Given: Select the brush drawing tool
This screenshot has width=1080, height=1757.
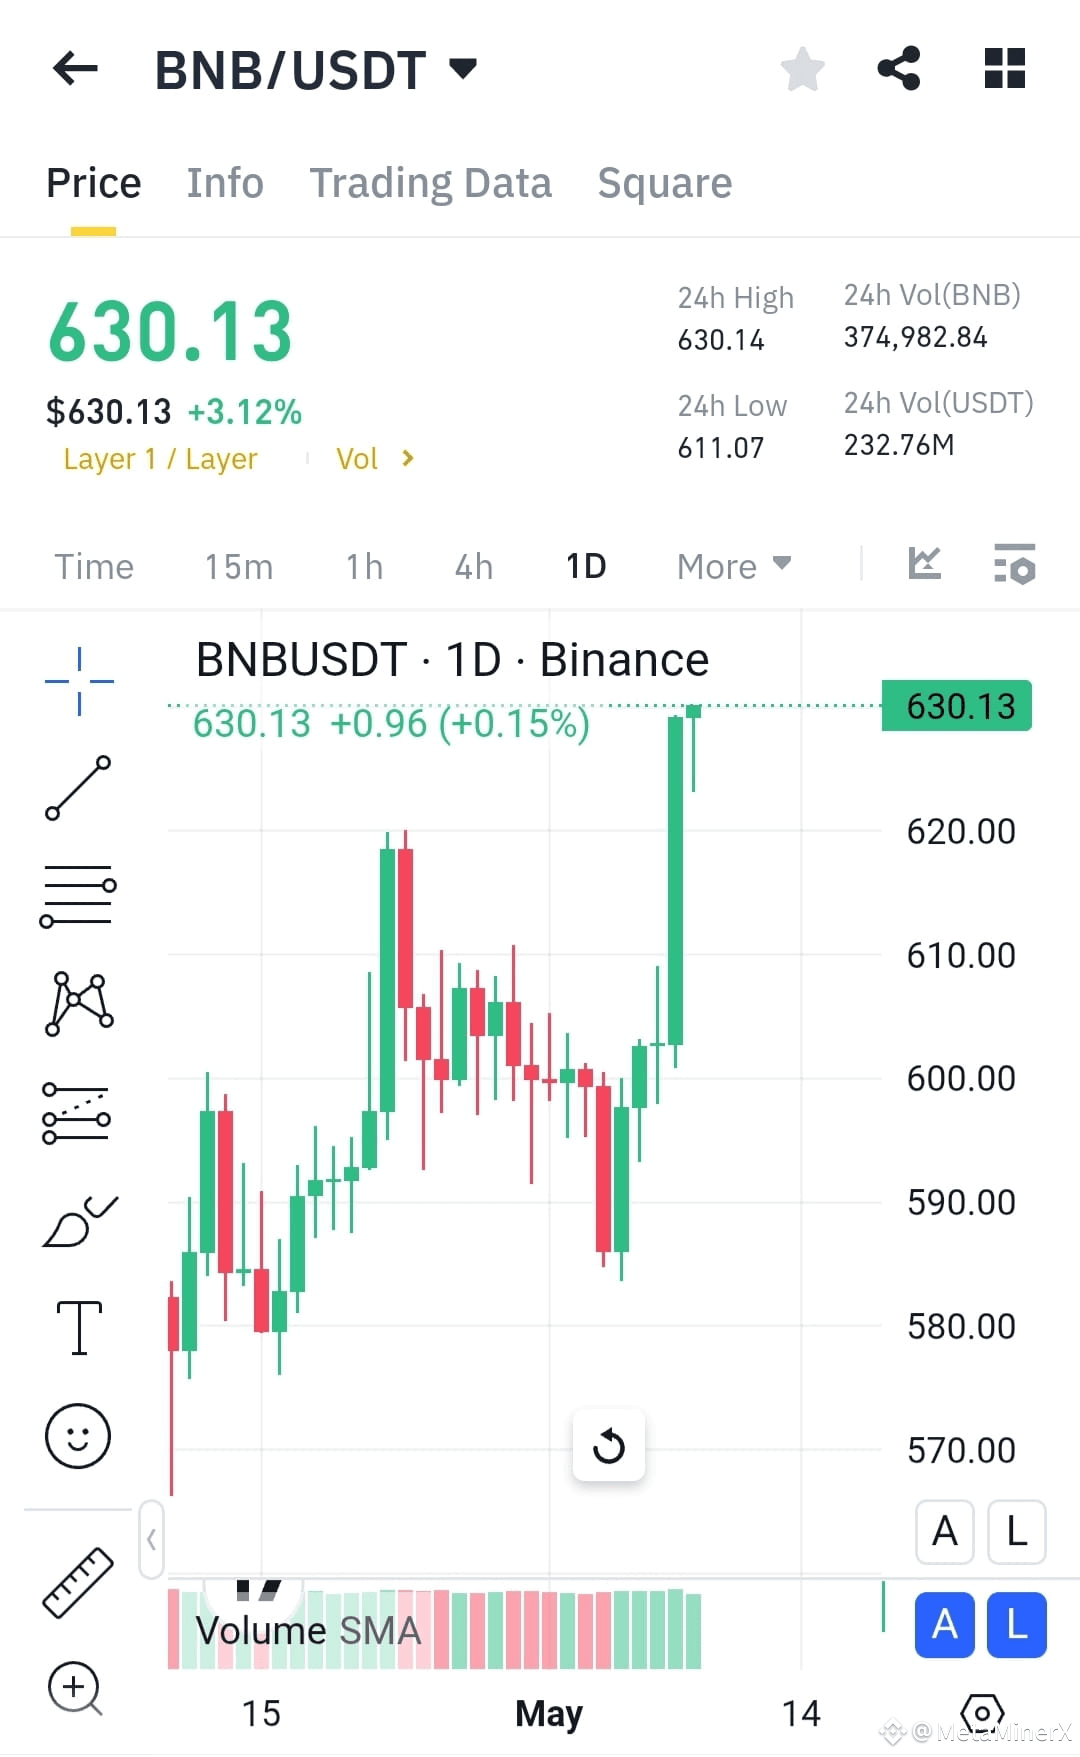Looking at the screenshot, I should (x=79, y=1221).
